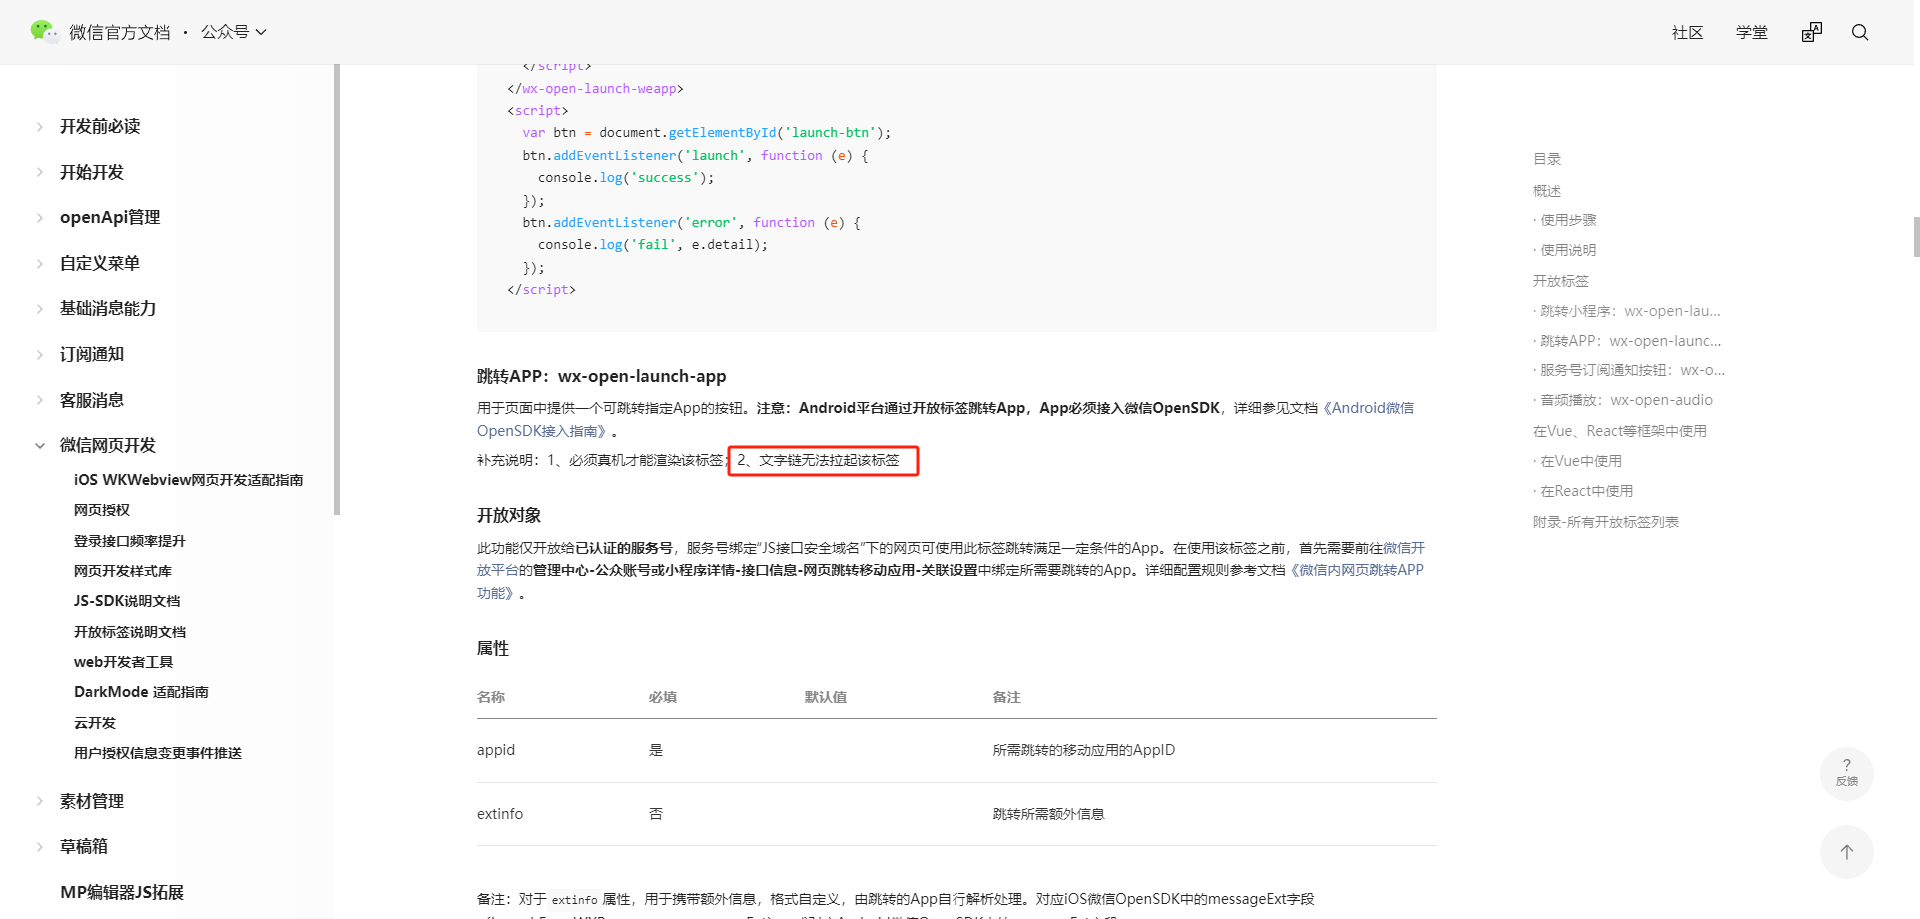Click the language translate icon
The width and height of the screenshot is (1920, 919).
[x=1812, y=32]
